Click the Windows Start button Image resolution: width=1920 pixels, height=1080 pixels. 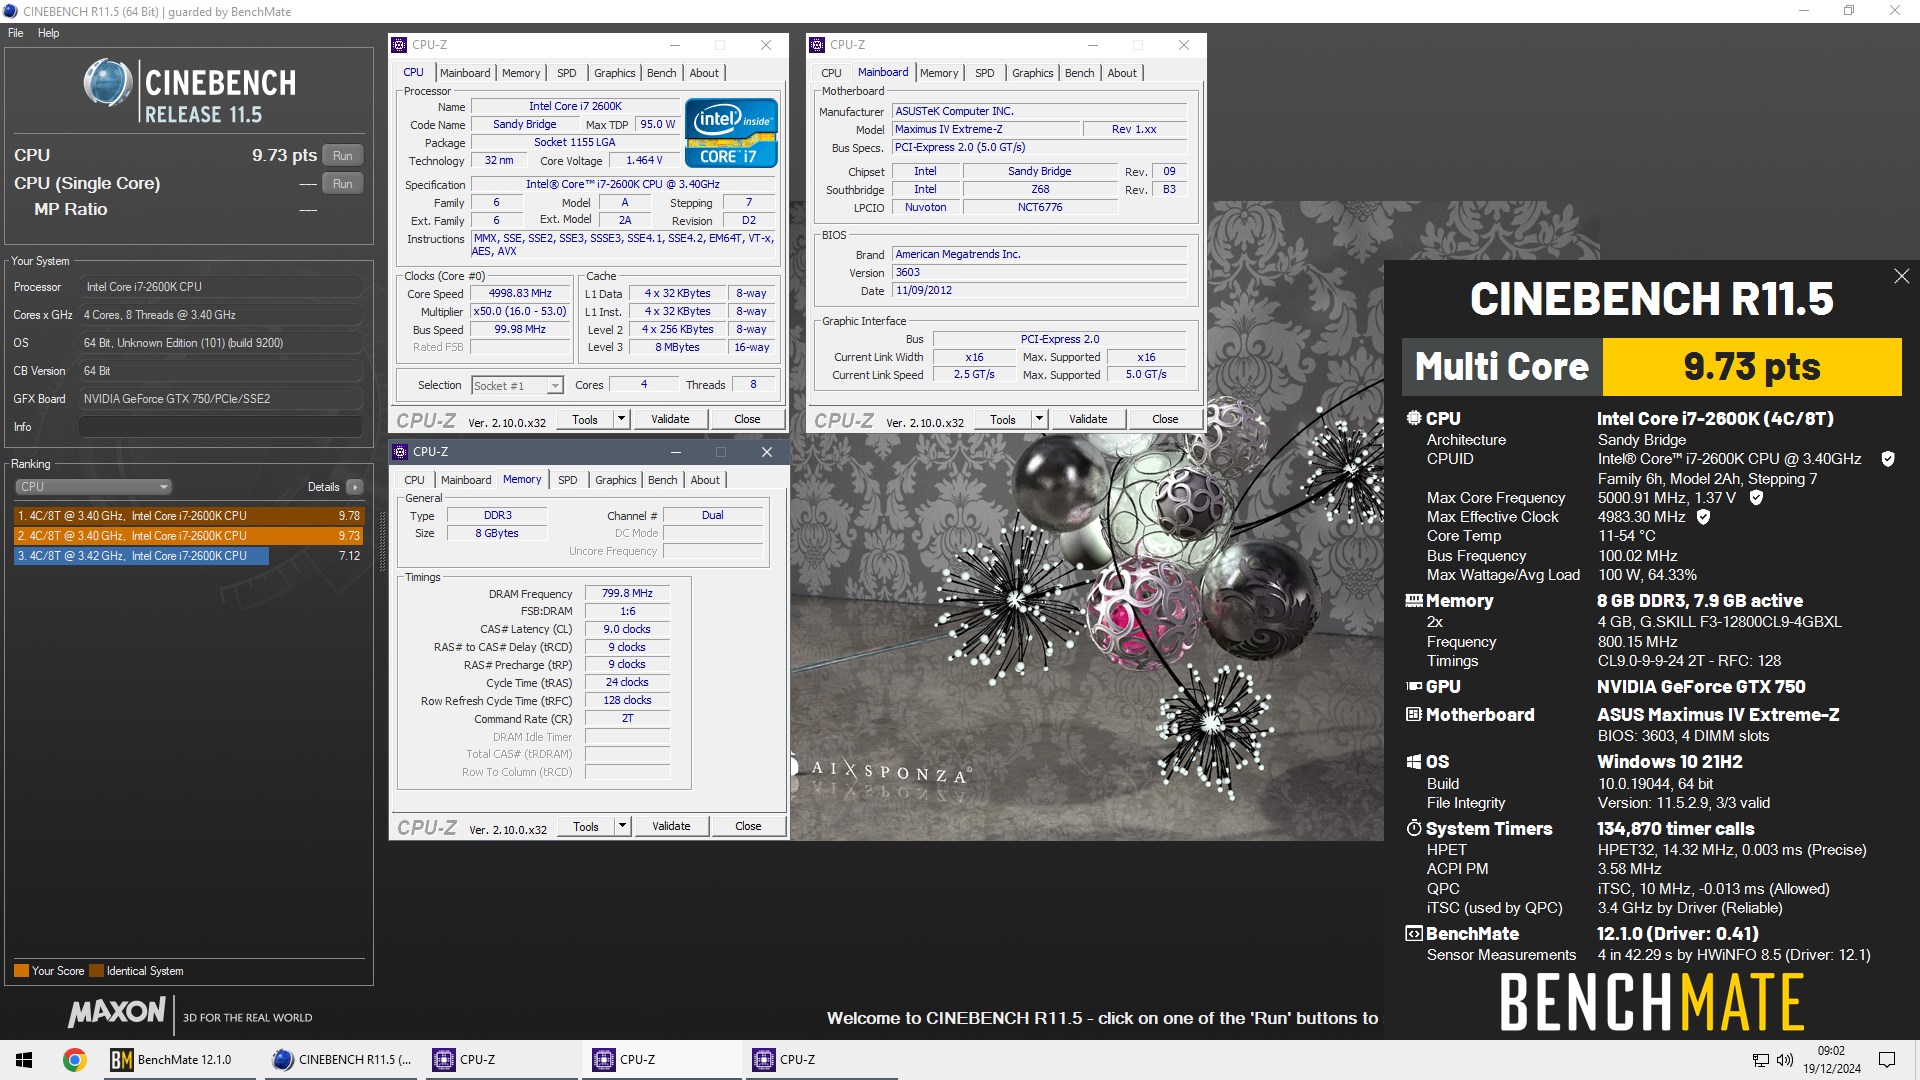click(24, 1059)
